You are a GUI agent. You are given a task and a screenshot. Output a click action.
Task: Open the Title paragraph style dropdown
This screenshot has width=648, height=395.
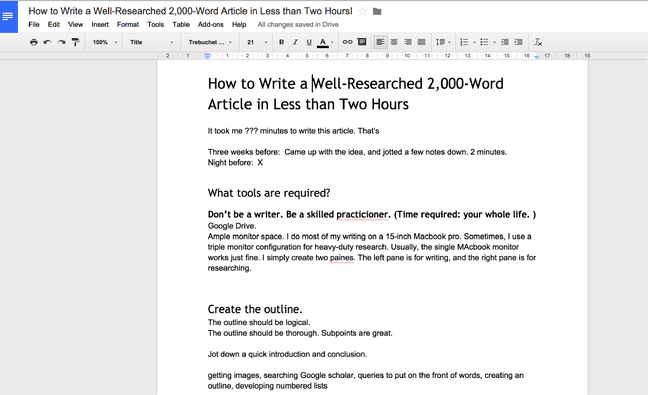click(x=151, y=42)
